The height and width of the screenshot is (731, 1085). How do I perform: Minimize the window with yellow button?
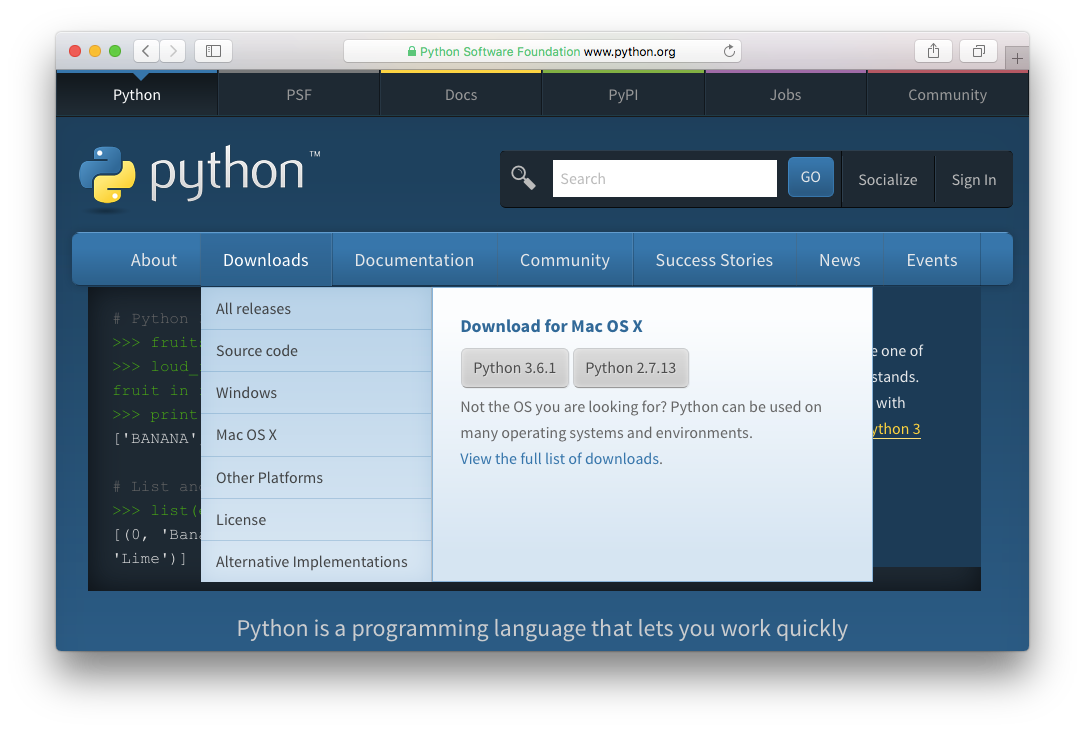[95, 51]
